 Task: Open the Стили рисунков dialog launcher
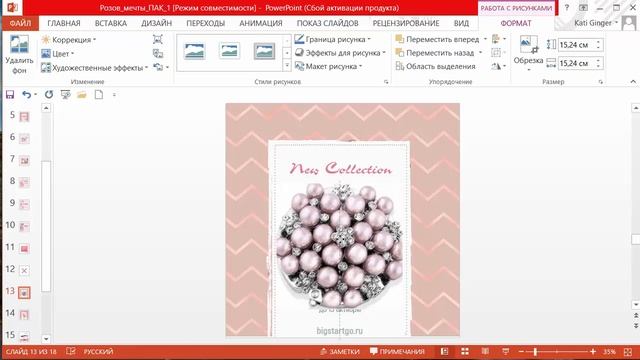point(386,82)
